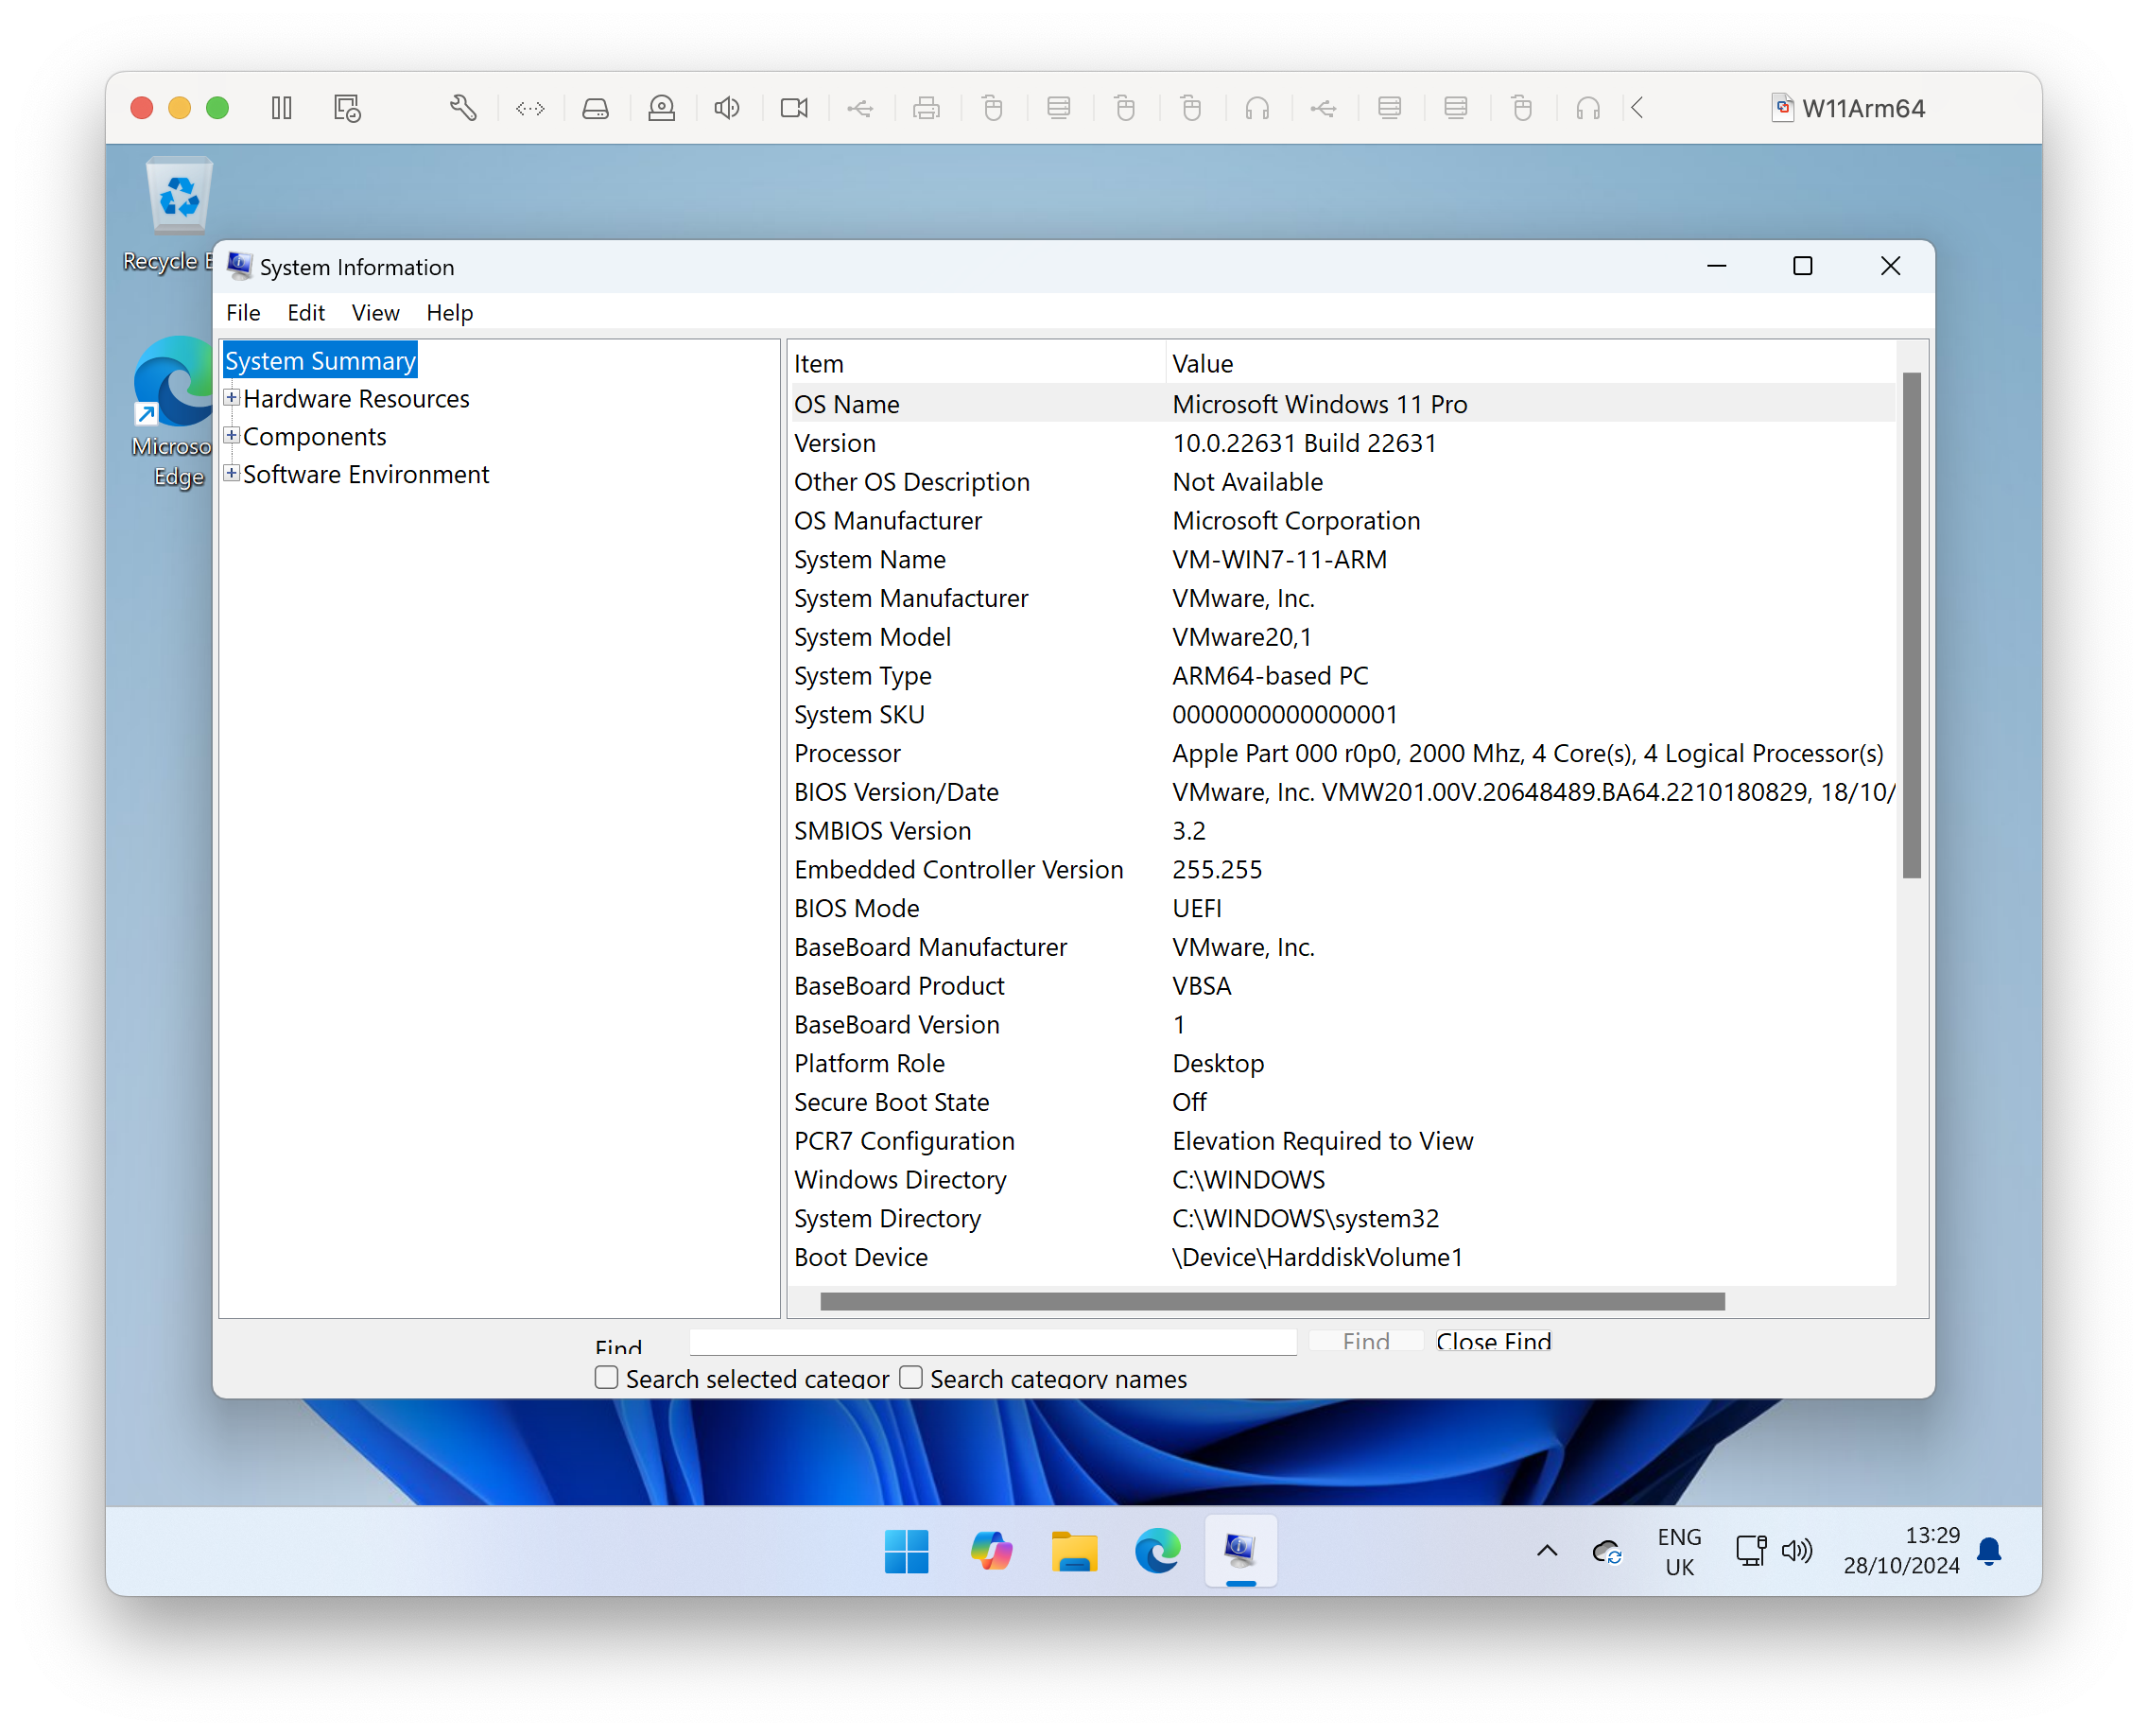Open File Explorer from the taskbar
The image size is (2148, 1736).
(1074, 1551)
